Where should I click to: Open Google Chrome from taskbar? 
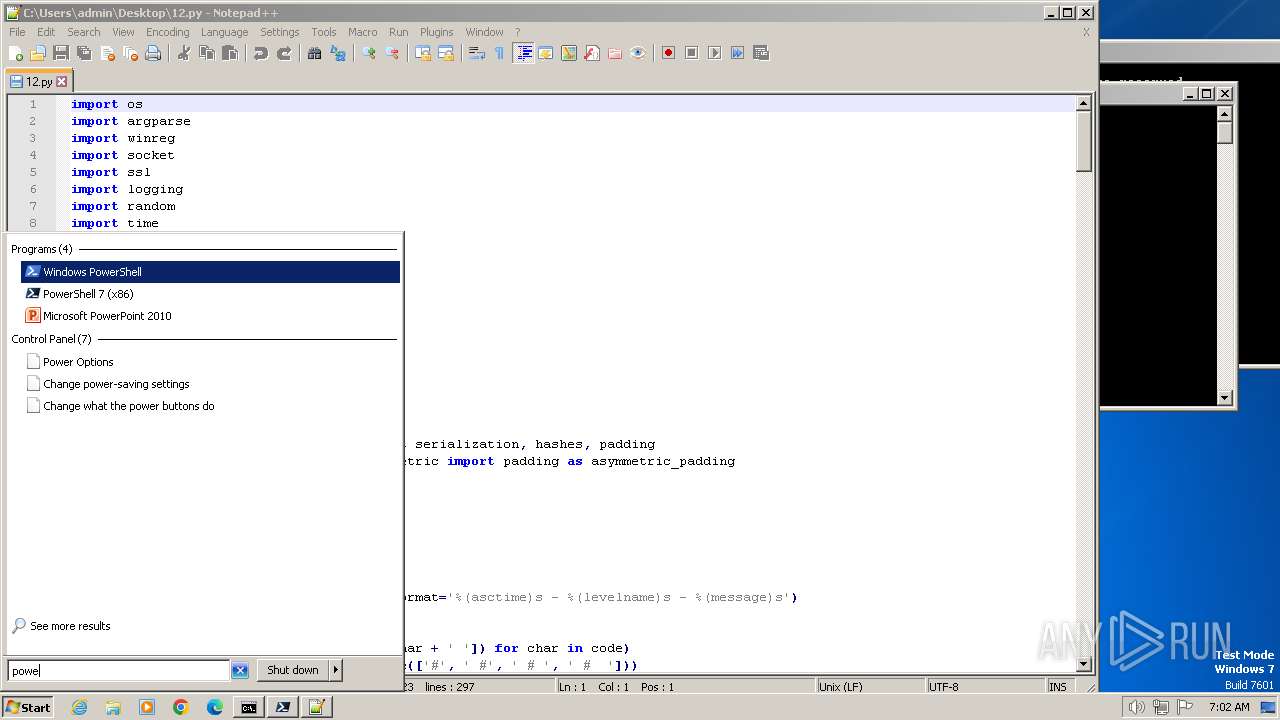tap(181, 707)
